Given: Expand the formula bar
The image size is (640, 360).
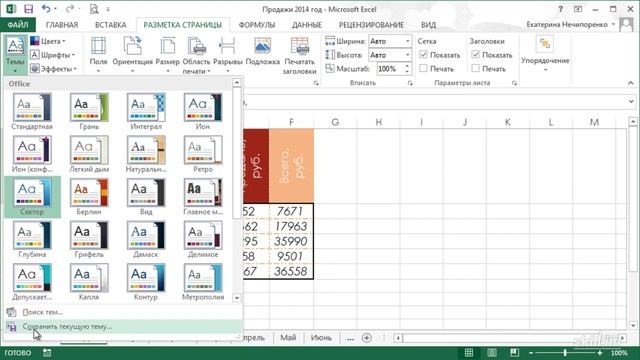Looking at the screenshot, I should 631,101.
